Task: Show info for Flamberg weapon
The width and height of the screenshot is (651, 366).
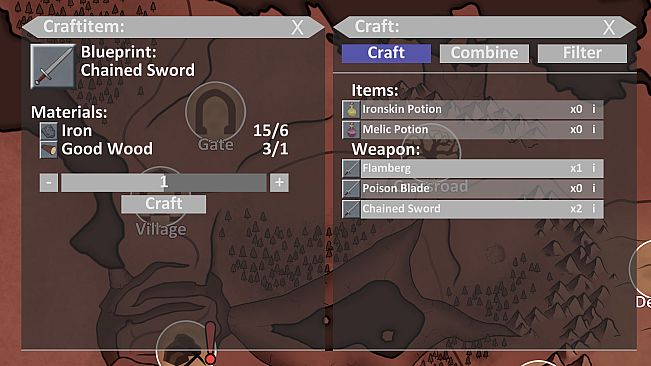Action: pos(594,168)
